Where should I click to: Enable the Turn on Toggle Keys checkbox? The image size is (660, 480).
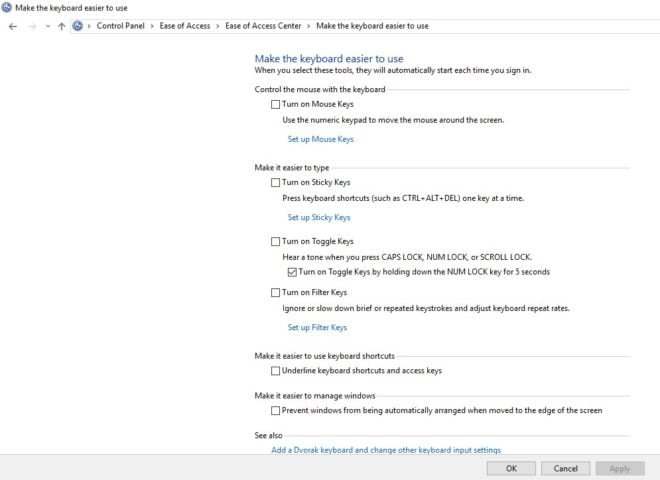[276, 241]
